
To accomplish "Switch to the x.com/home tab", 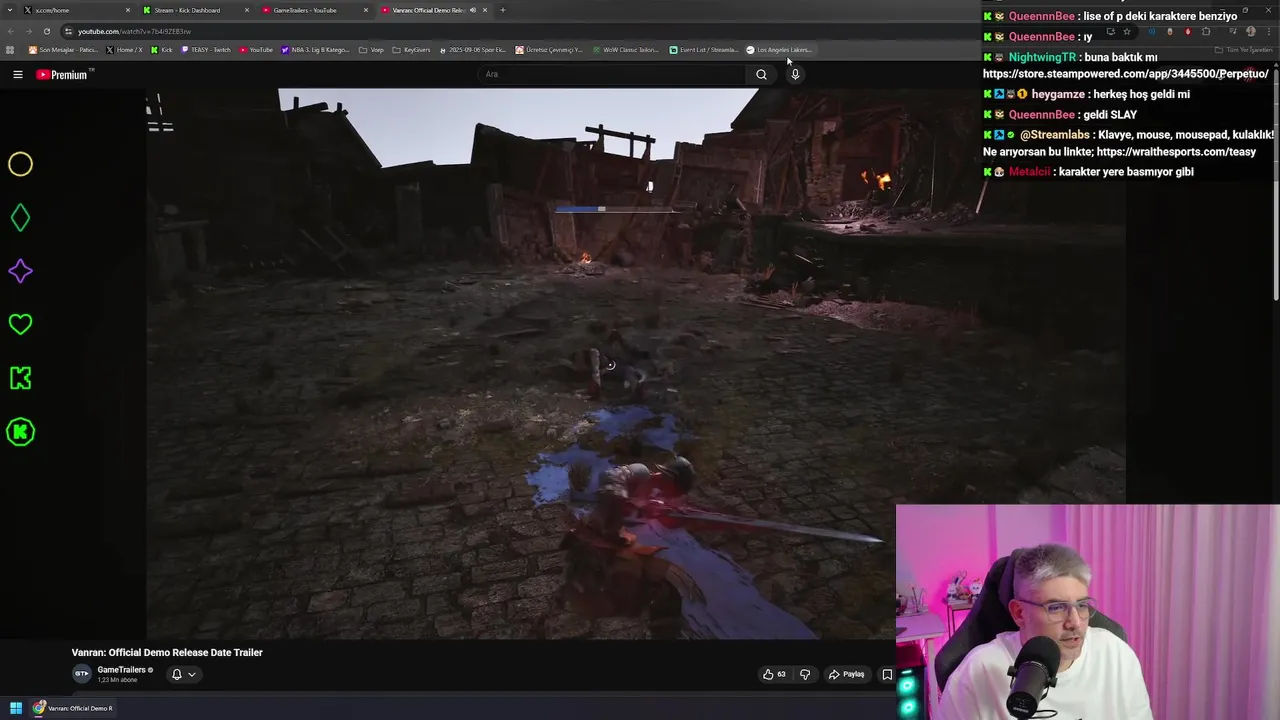I will [x=75, y=10].
